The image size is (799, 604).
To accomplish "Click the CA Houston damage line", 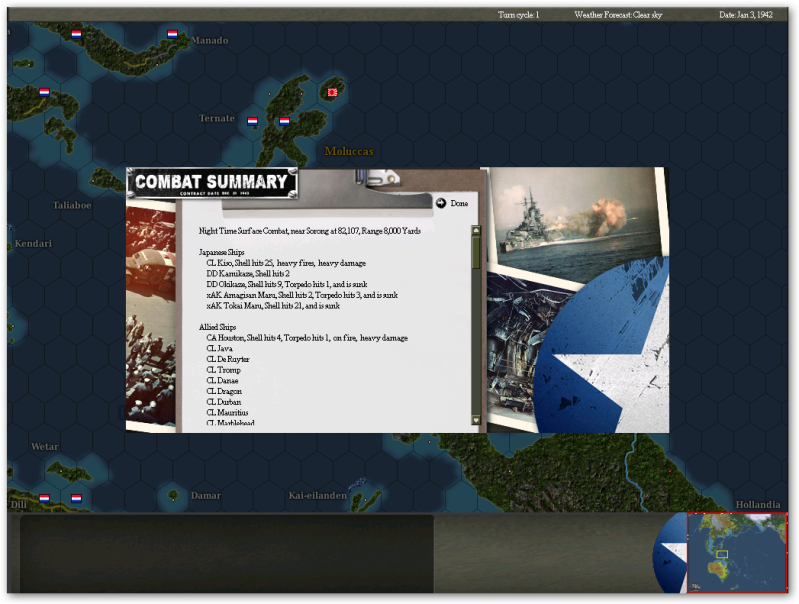I will pos(307,338).
